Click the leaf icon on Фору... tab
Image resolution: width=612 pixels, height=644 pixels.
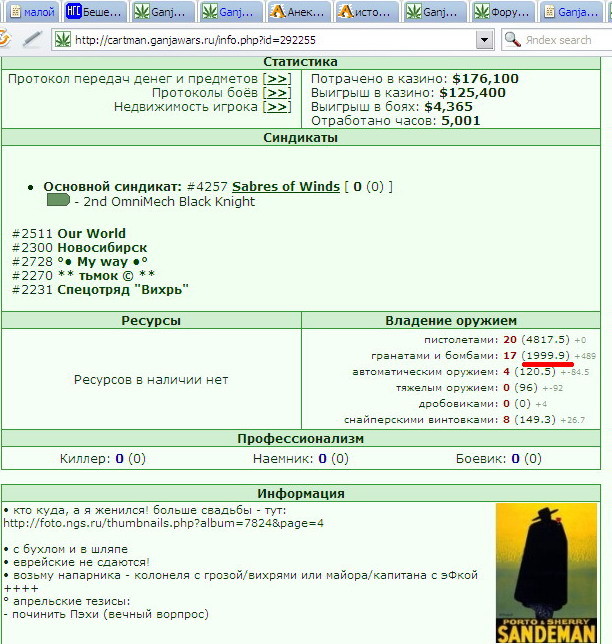coord(482,12)
